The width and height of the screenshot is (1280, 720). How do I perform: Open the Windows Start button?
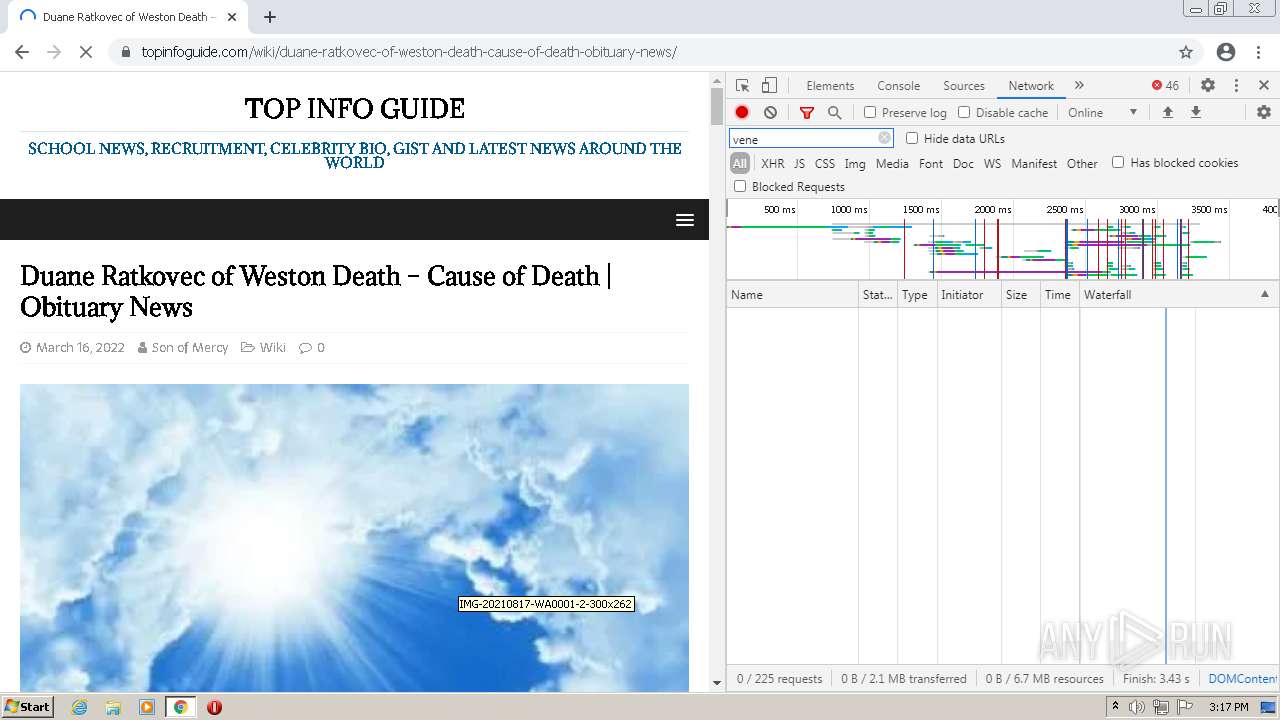(28, 706)
